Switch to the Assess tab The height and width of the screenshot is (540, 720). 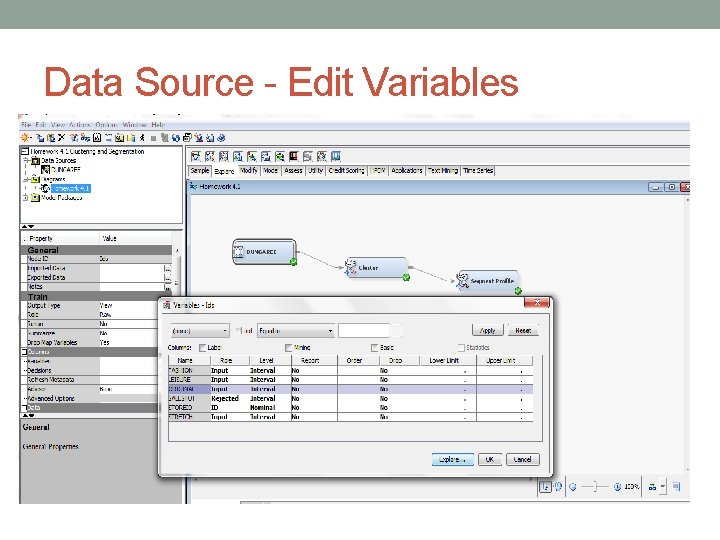tap(293, 170)
